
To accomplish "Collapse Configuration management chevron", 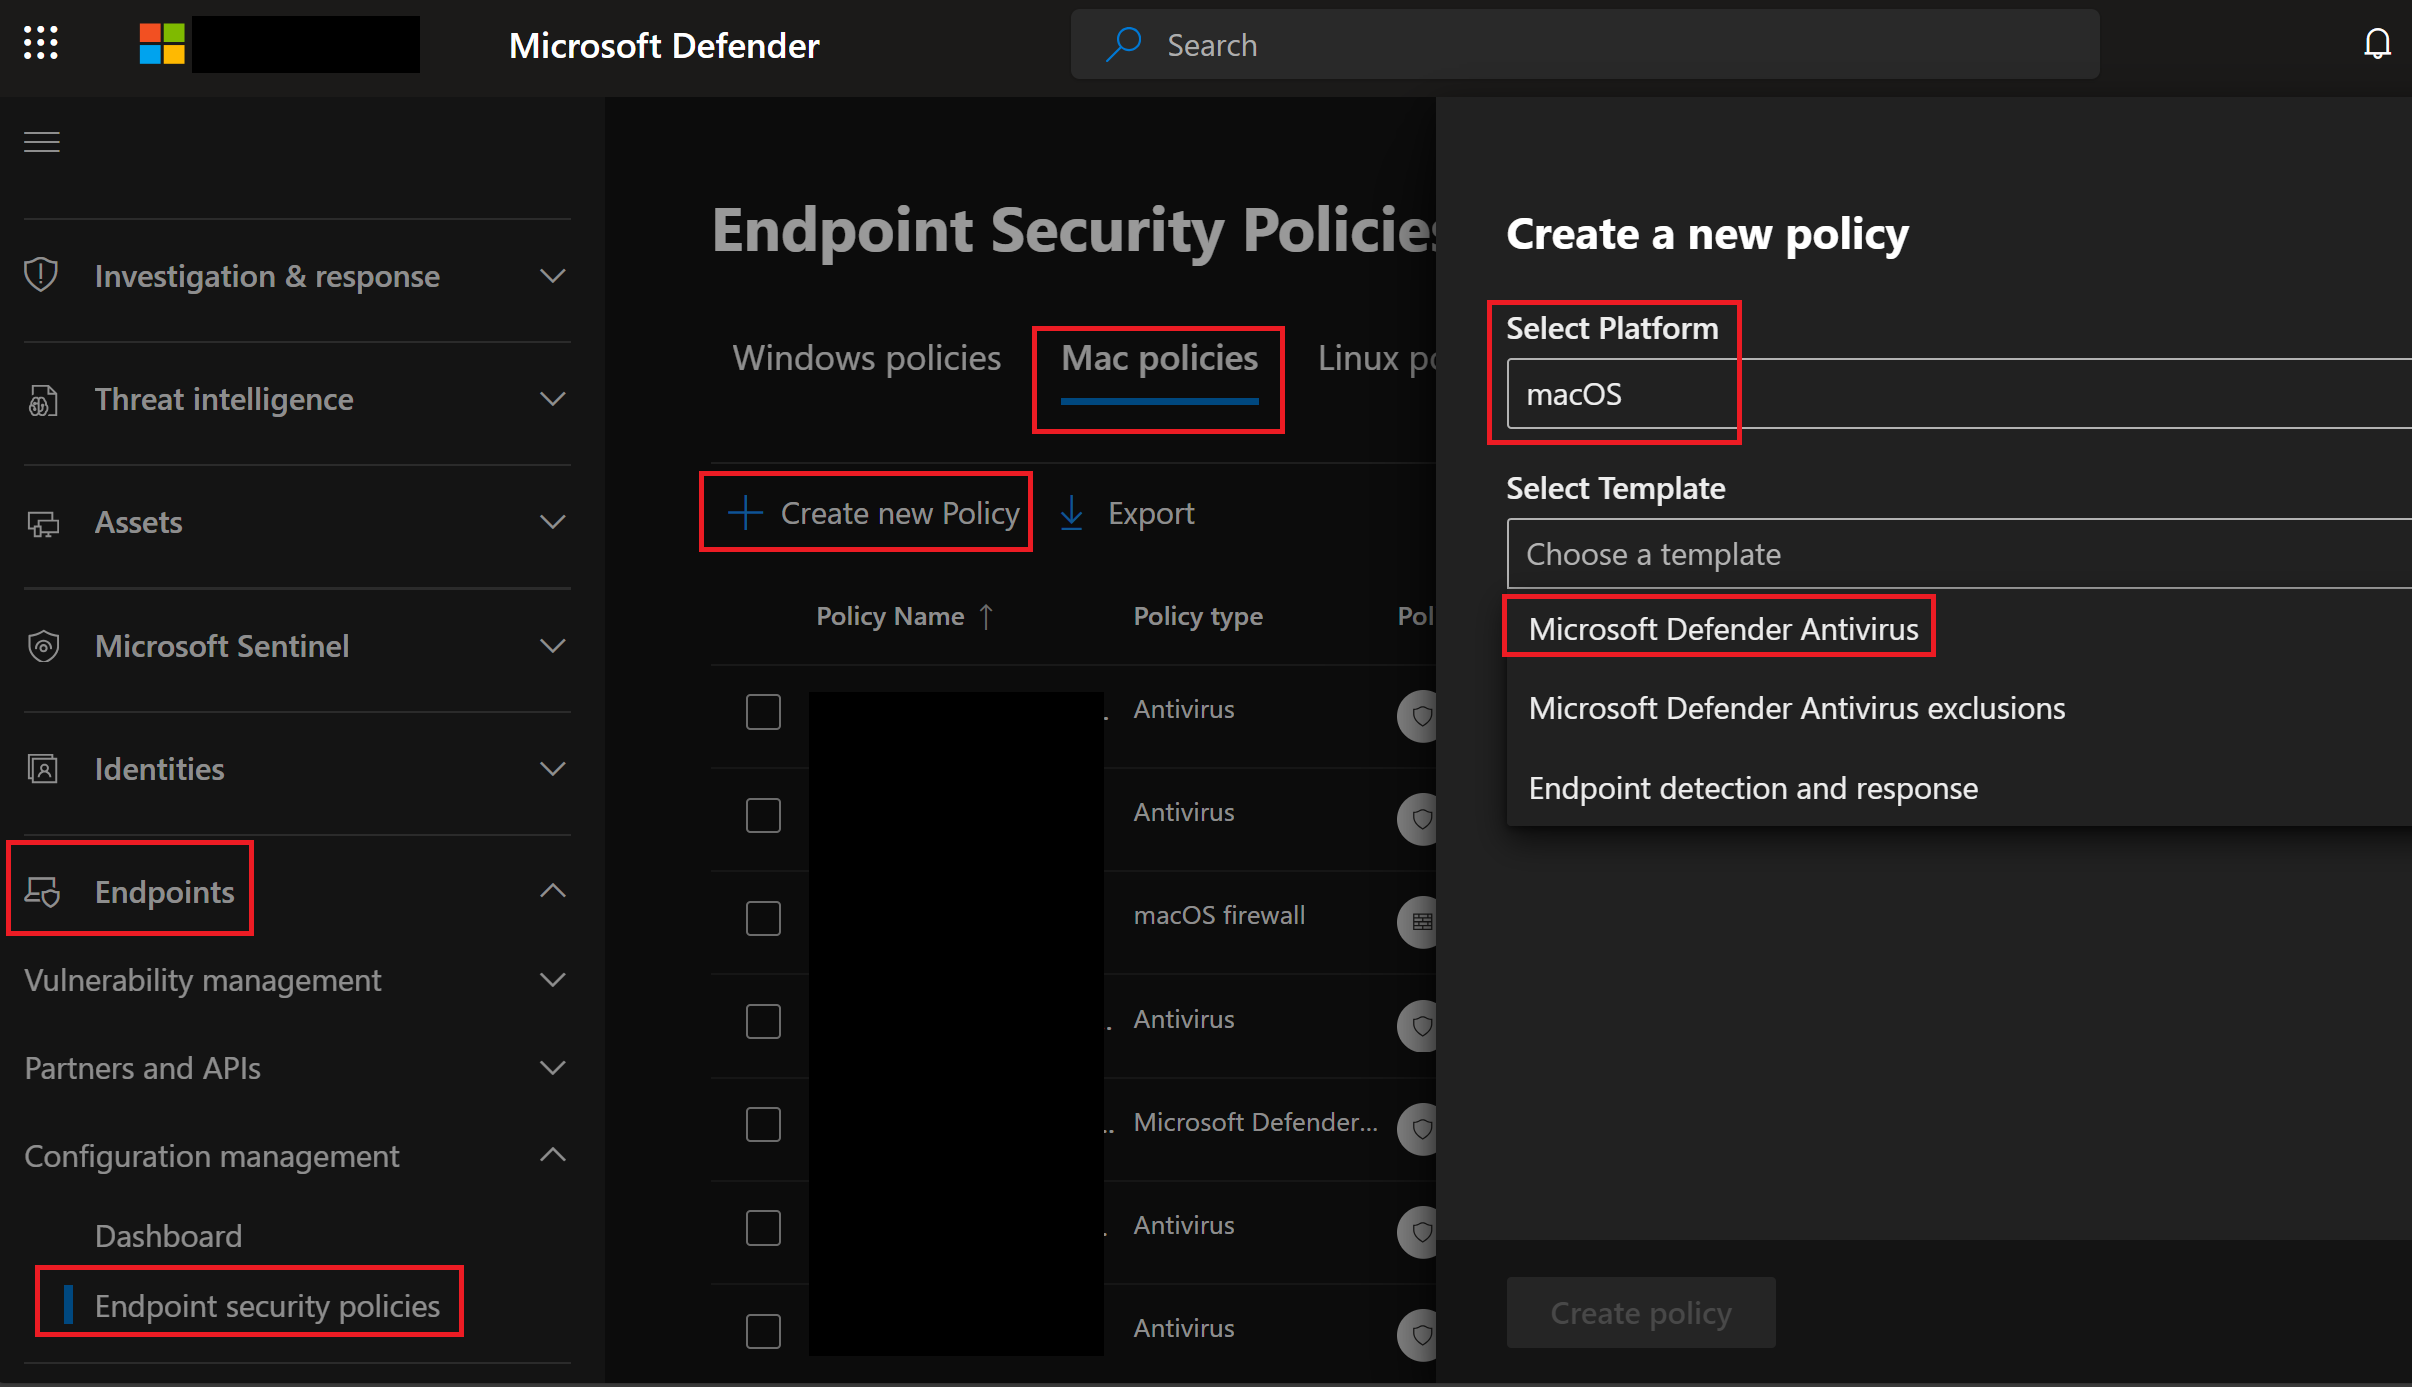I will tap(552, 1155).
